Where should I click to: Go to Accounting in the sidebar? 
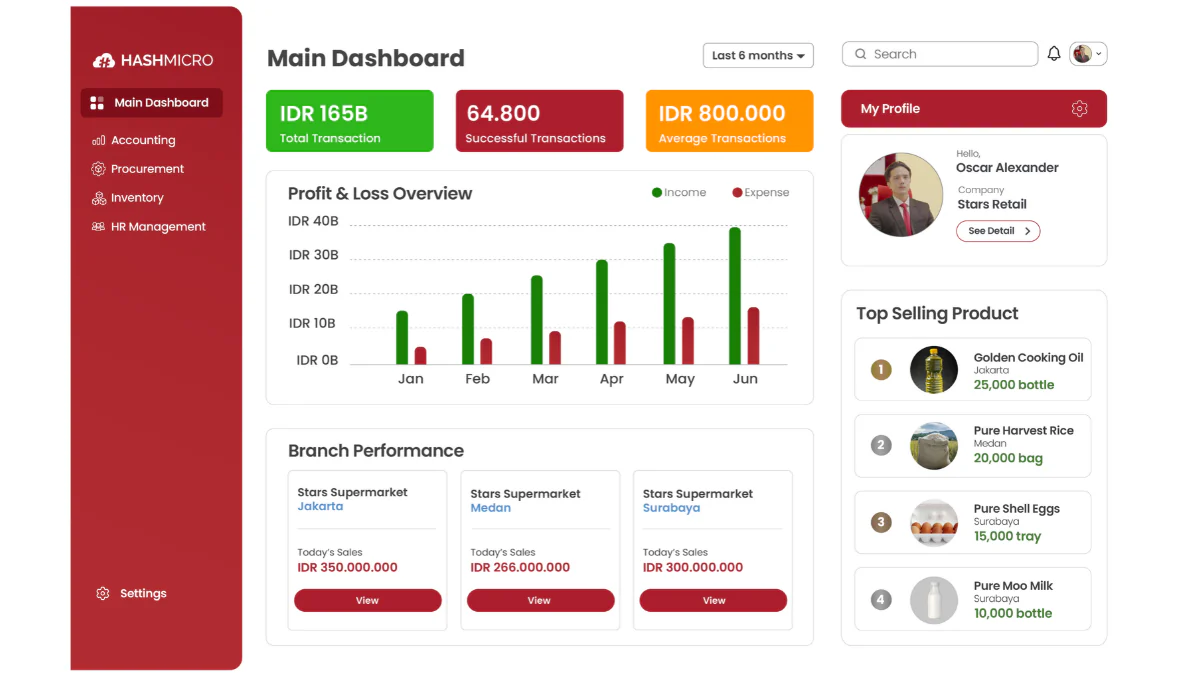tap(134, 141)
